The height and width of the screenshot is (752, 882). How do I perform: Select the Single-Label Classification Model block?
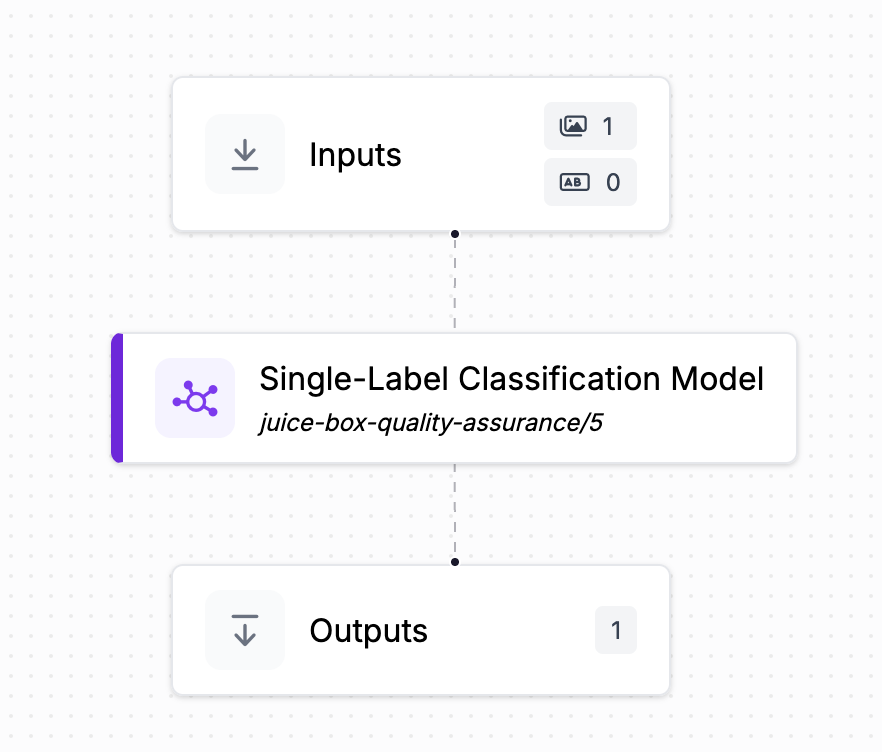[454, 398]
